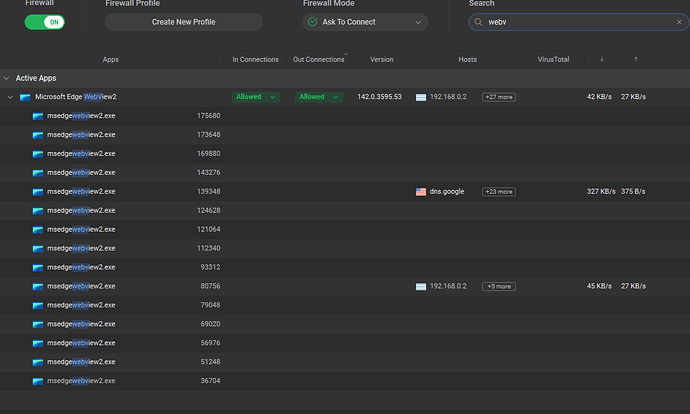This screenshot has width=690, height=414.
Task: Click the search field containing webv
Action: (x=575, y=22)
